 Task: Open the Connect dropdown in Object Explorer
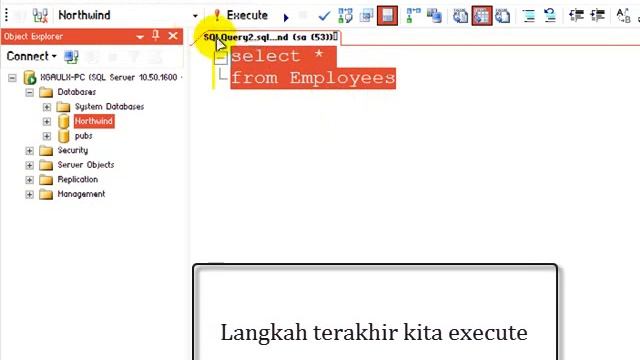(x=31, y=56)
